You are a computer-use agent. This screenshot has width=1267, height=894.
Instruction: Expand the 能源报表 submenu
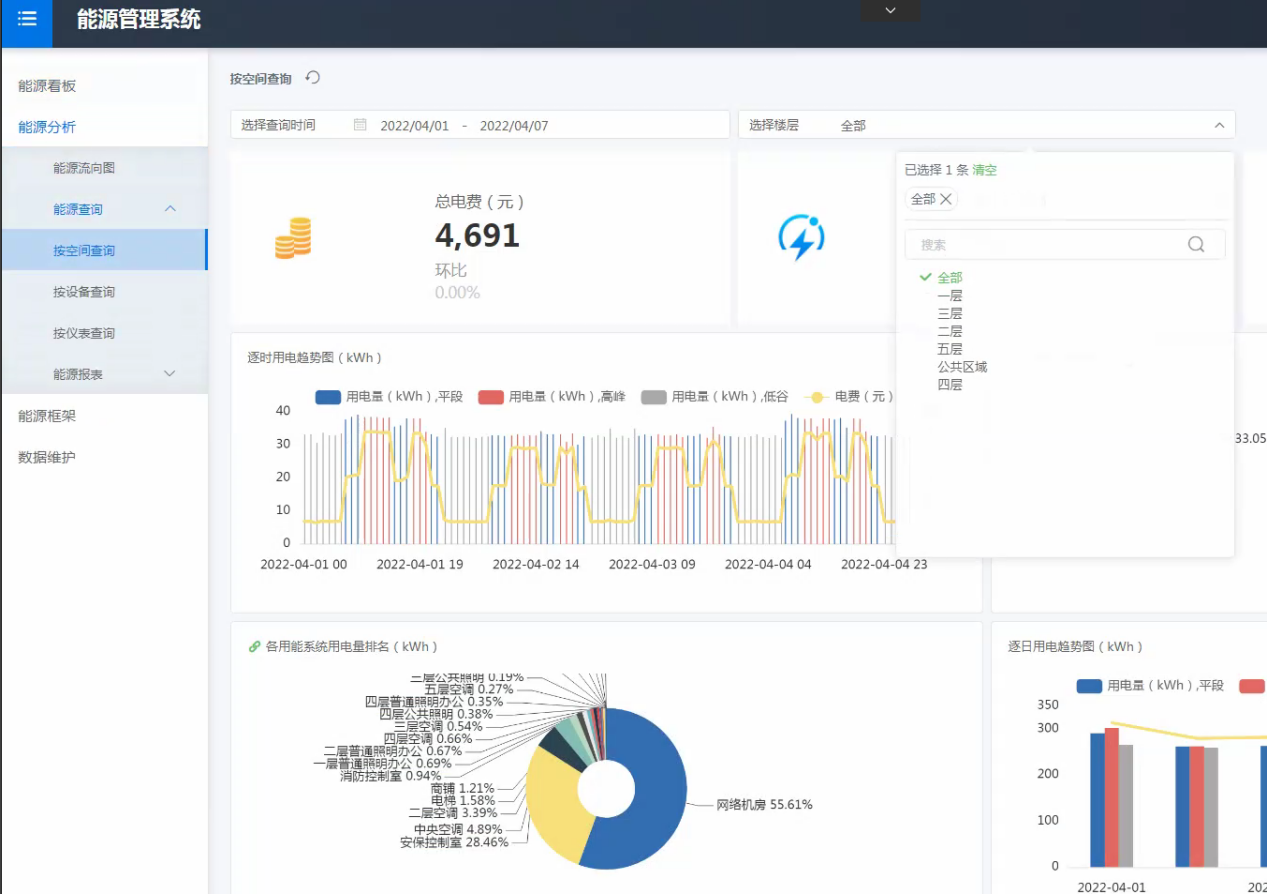coord(170,374)
